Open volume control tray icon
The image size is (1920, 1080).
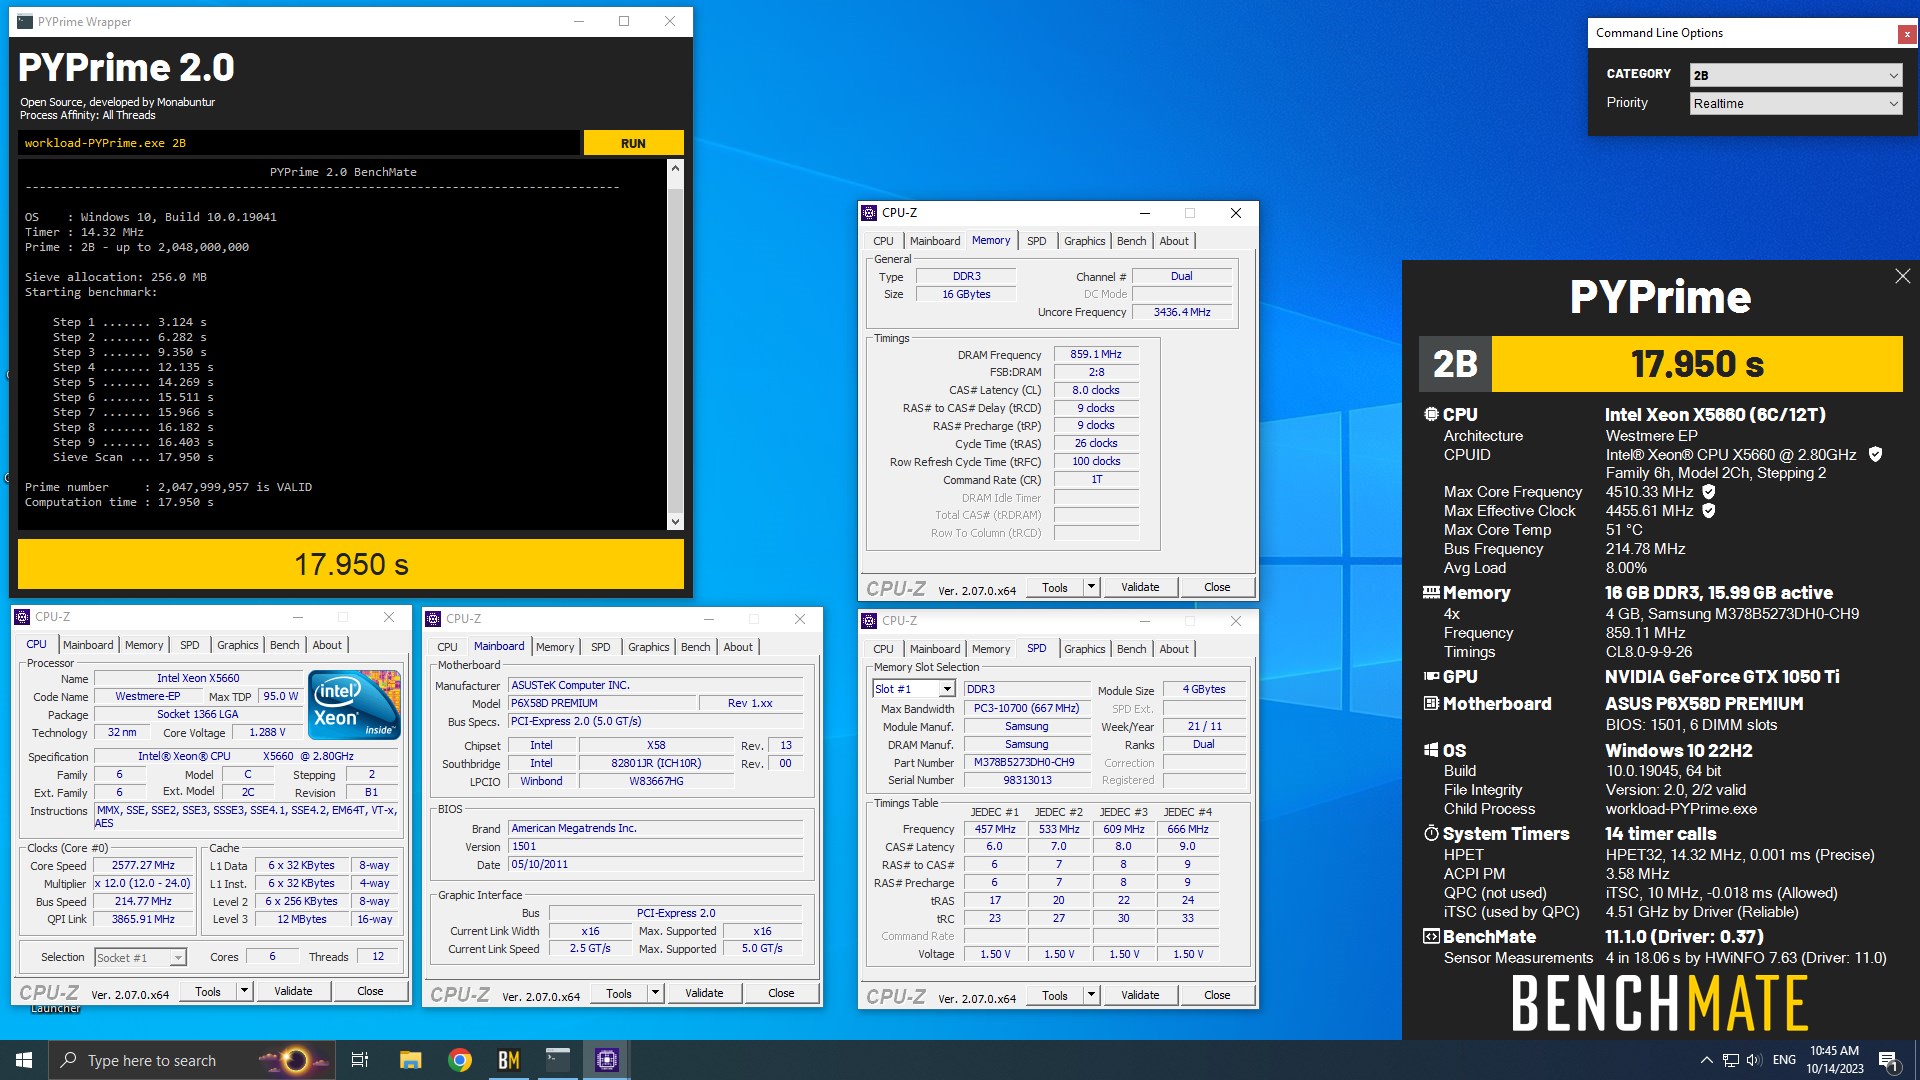(x=1754, y=1060)
